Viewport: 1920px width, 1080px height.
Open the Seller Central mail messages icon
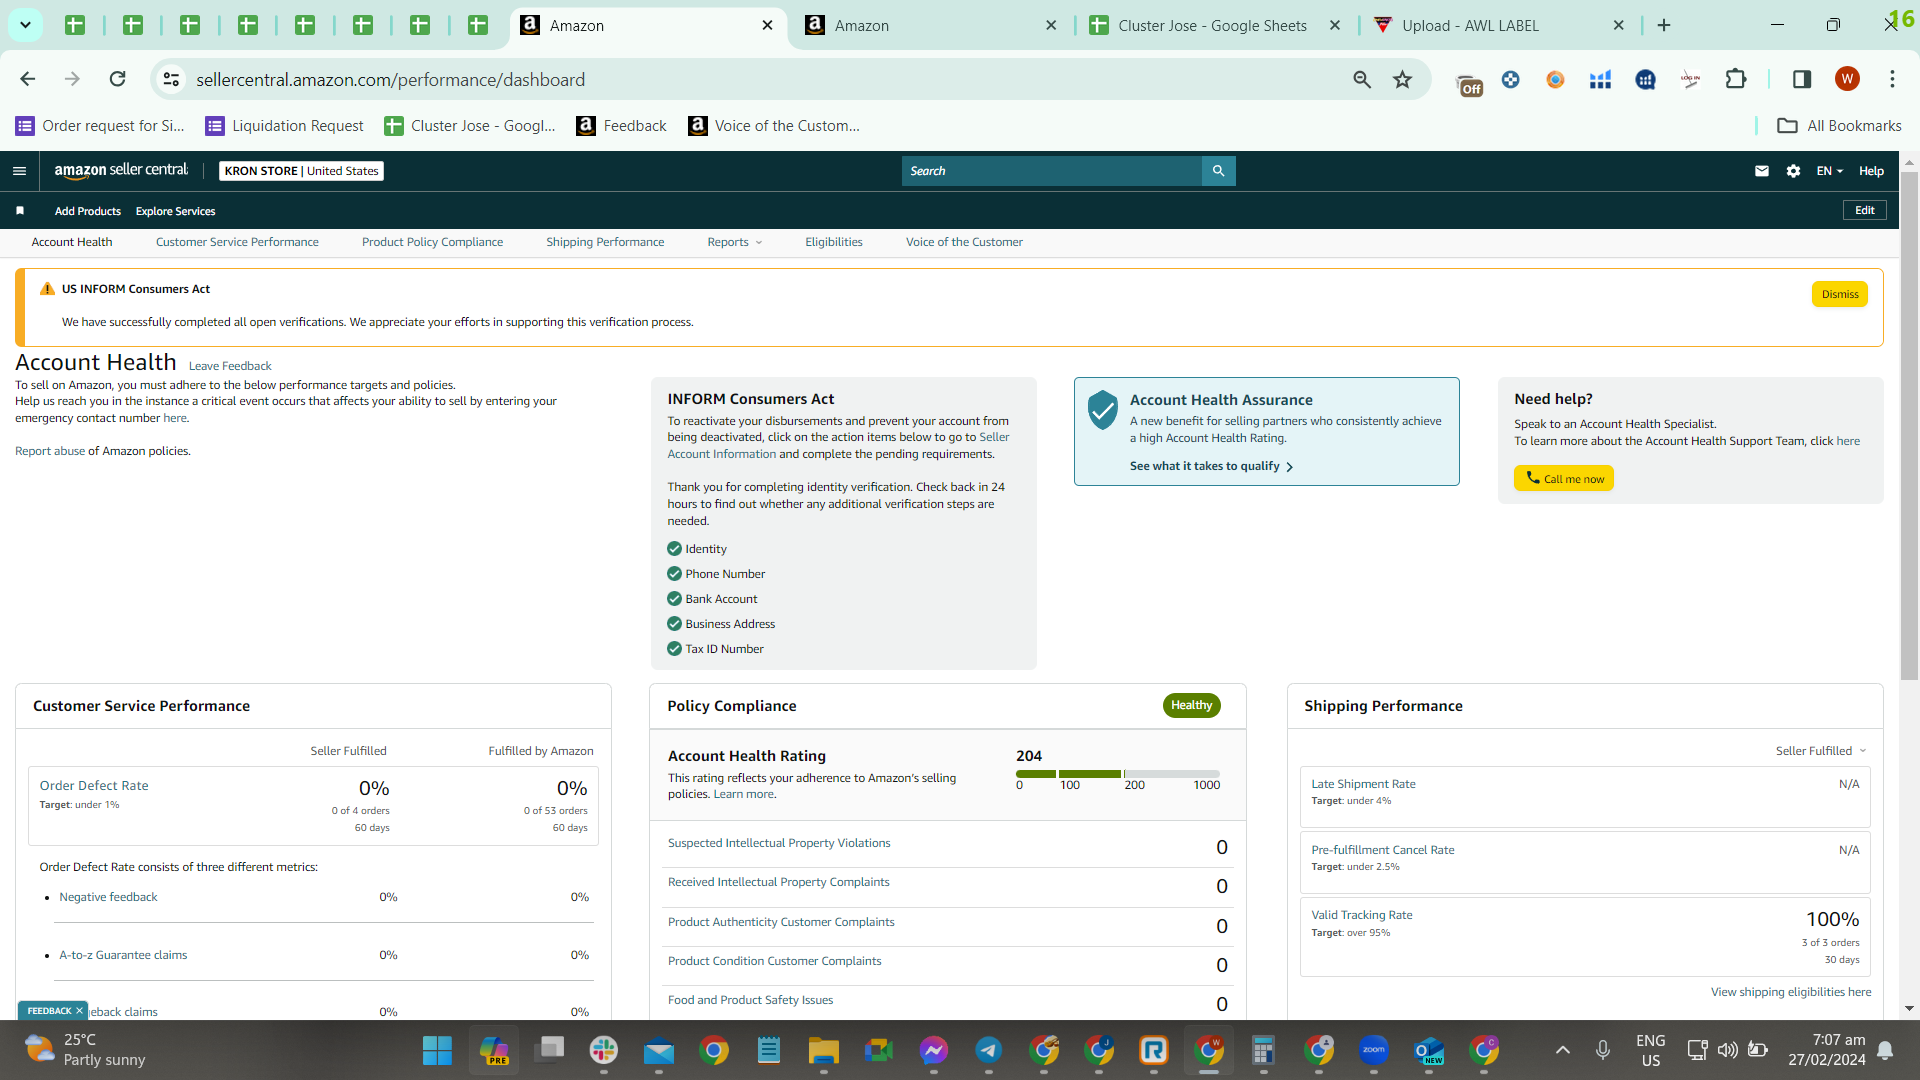[1762, 171]
